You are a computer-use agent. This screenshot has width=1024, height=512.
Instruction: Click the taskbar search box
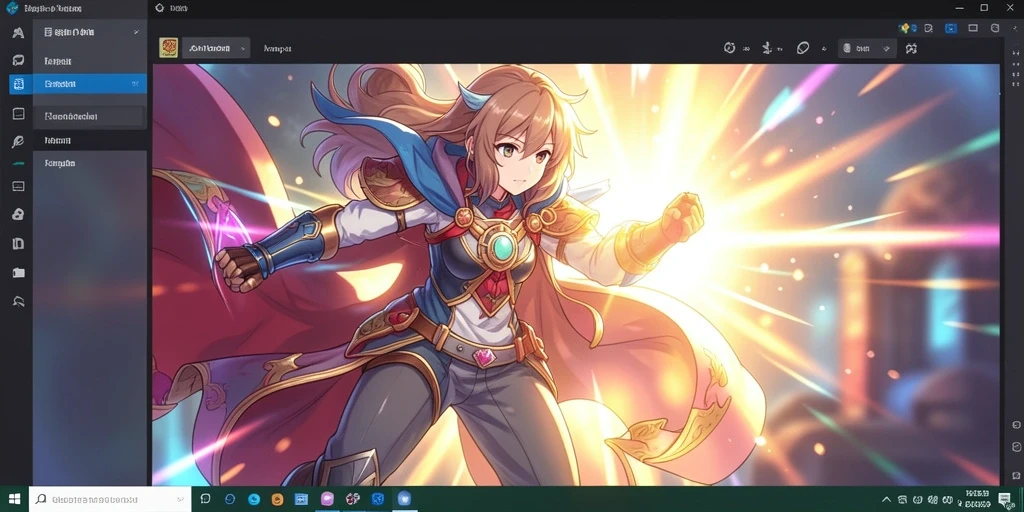coord(110,499)
